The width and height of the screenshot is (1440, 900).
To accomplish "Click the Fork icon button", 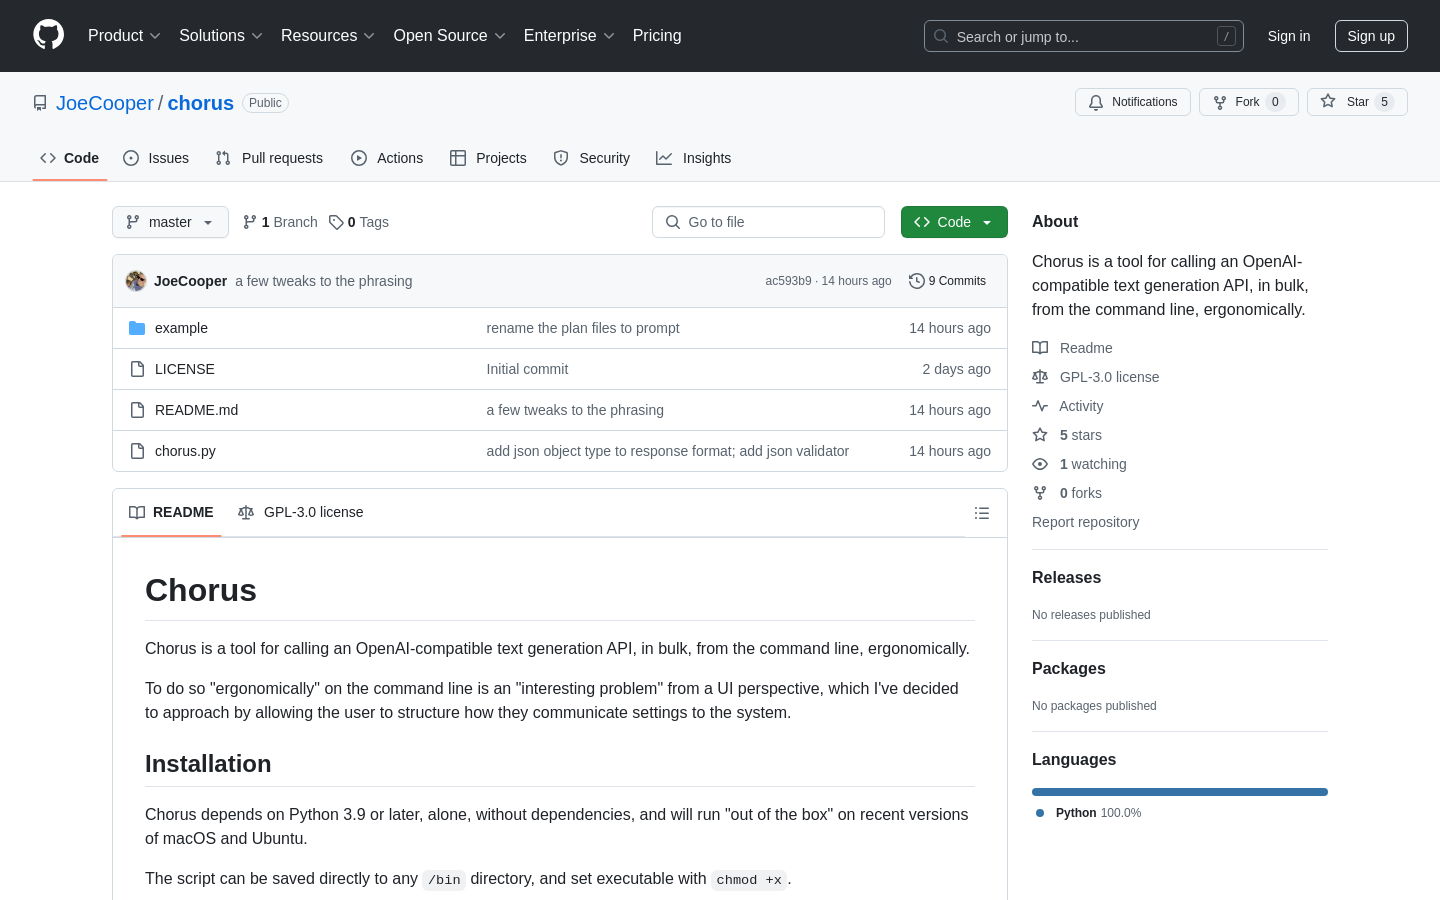I will (x=1220, y=102).
